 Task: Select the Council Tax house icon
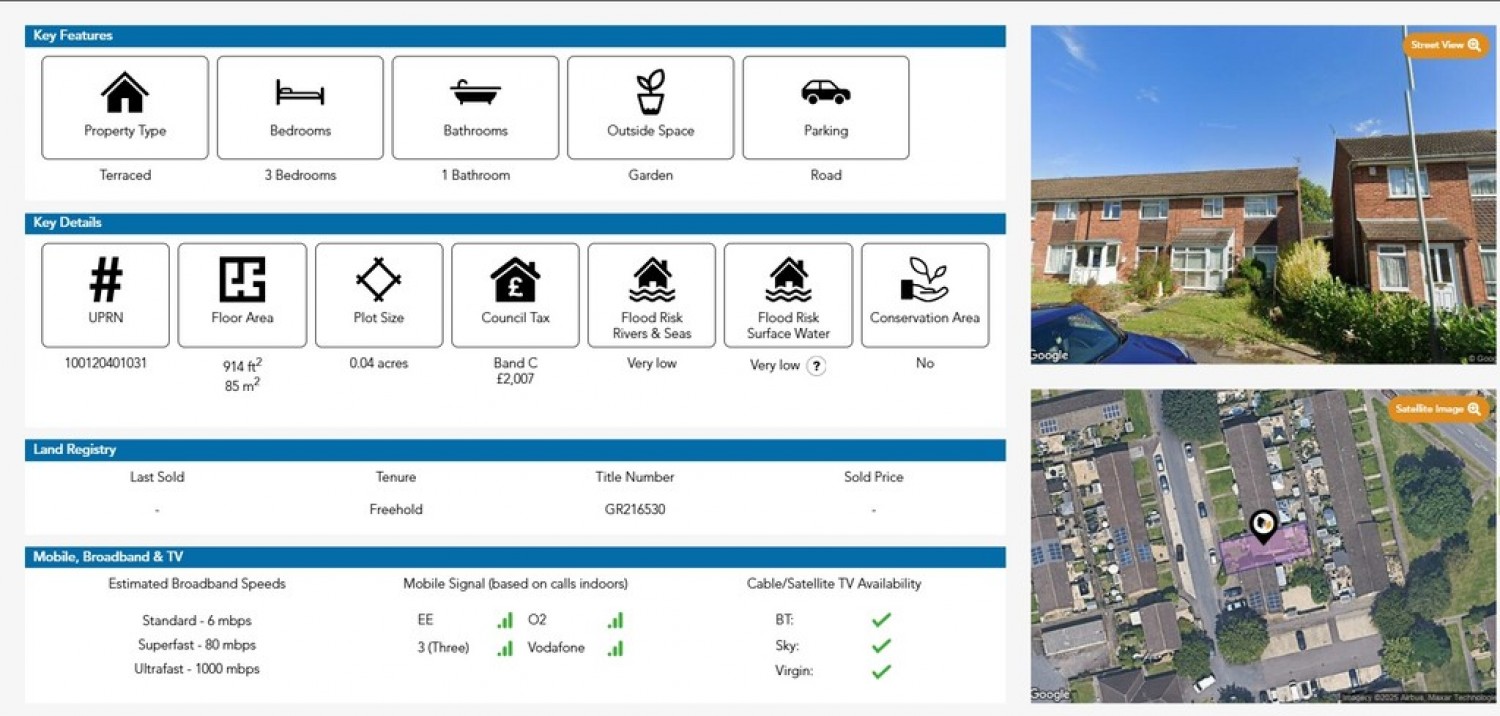coord(515,280)
